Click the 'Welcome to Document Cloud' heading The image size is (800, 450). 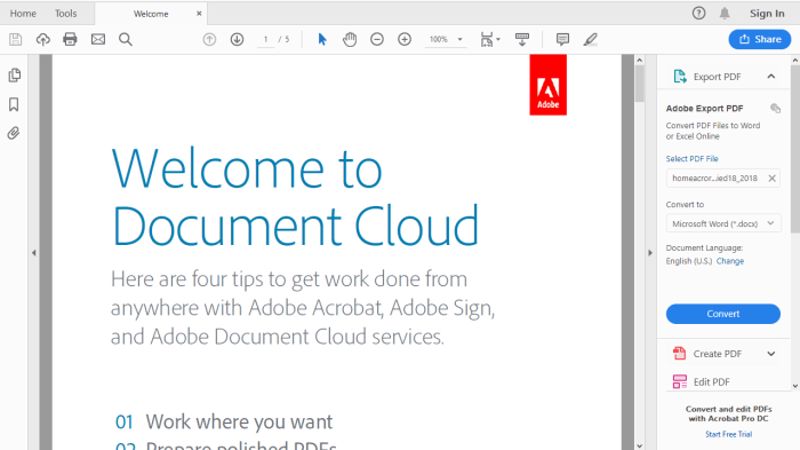point(295,196)
